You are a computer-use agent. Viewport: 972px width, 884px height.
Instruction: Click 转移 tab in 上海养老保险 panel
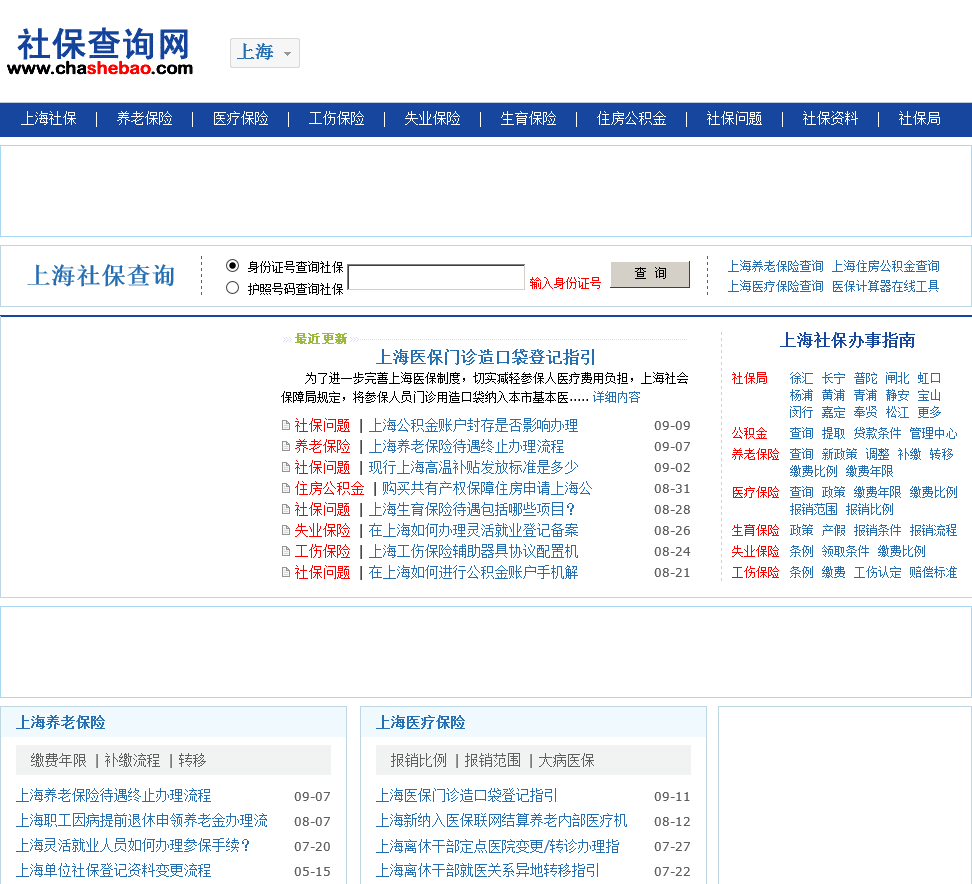click(192, 761)
